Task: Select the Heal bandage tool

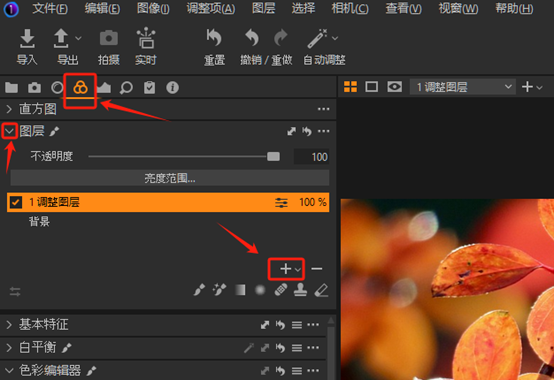Action: (281, 290)
